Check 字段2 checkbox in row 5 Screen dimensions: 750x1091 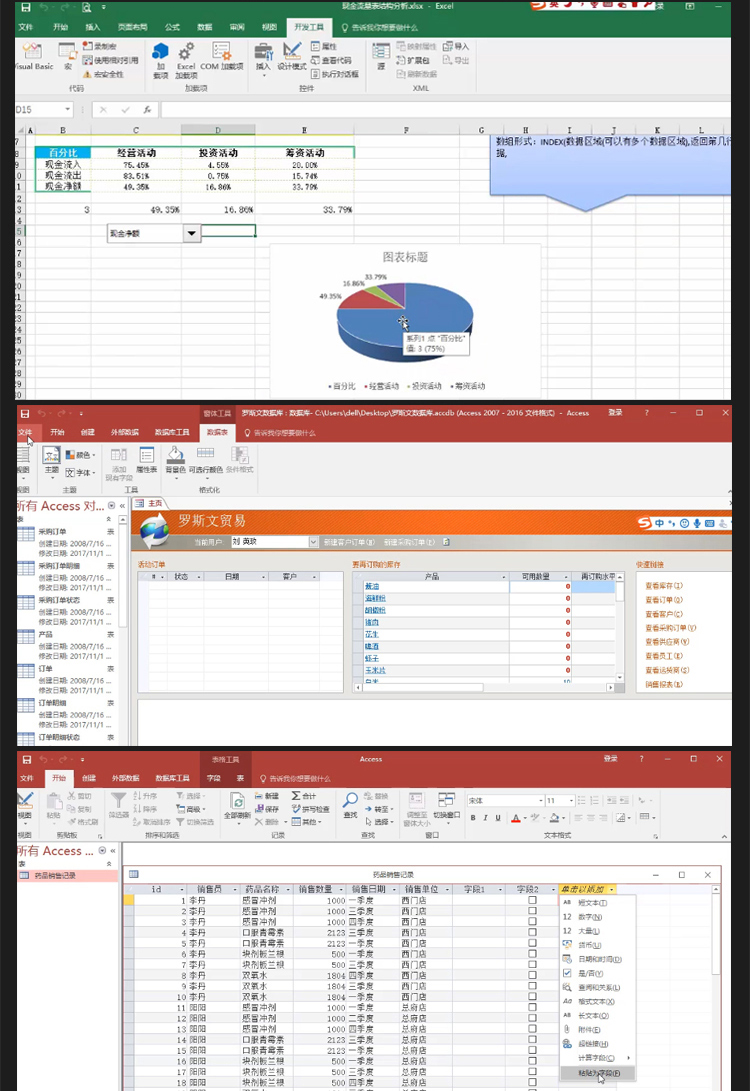[532, 943]
